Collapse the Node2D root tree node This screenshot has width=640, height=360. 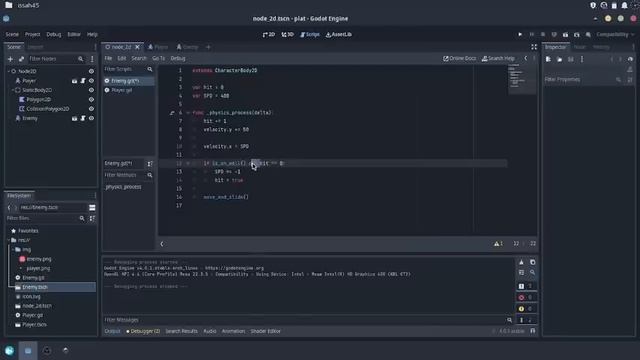(x=9, y=71)
